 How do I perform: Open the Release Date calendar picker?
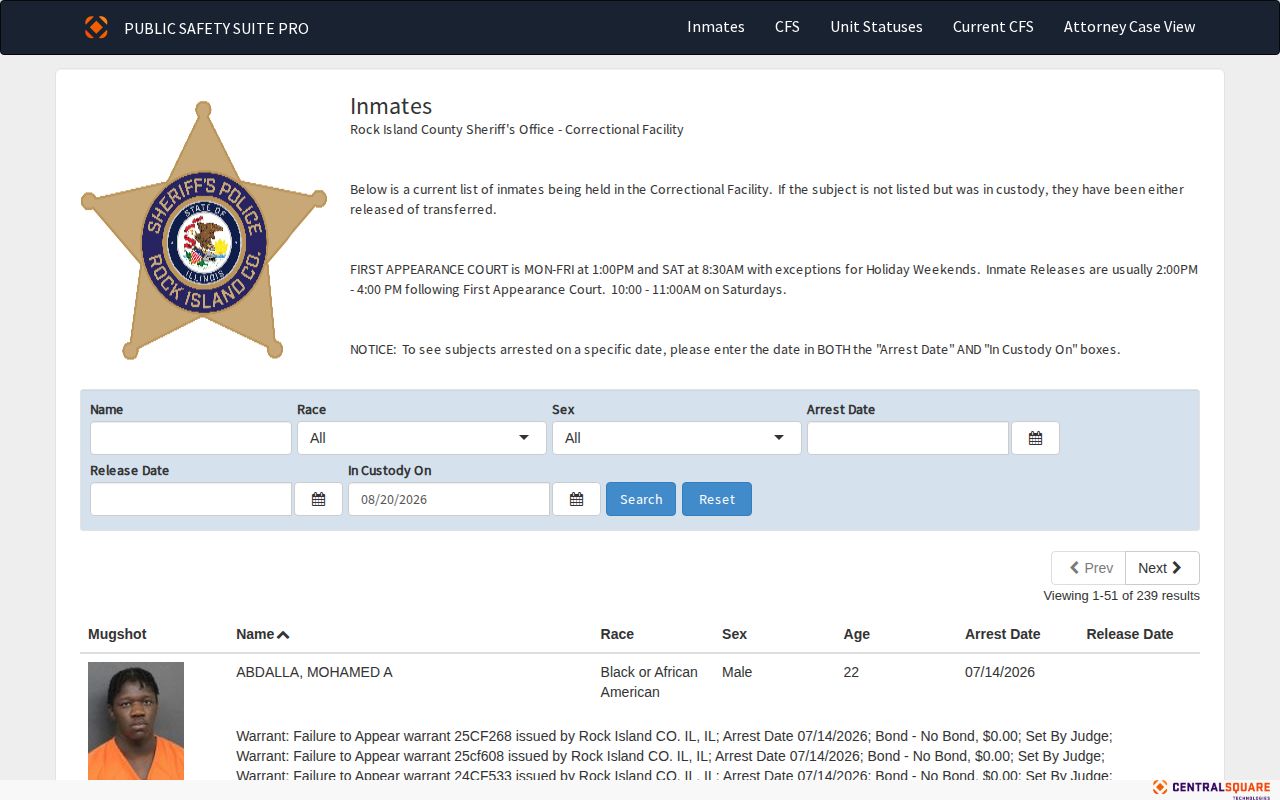[x=318, y=499]
